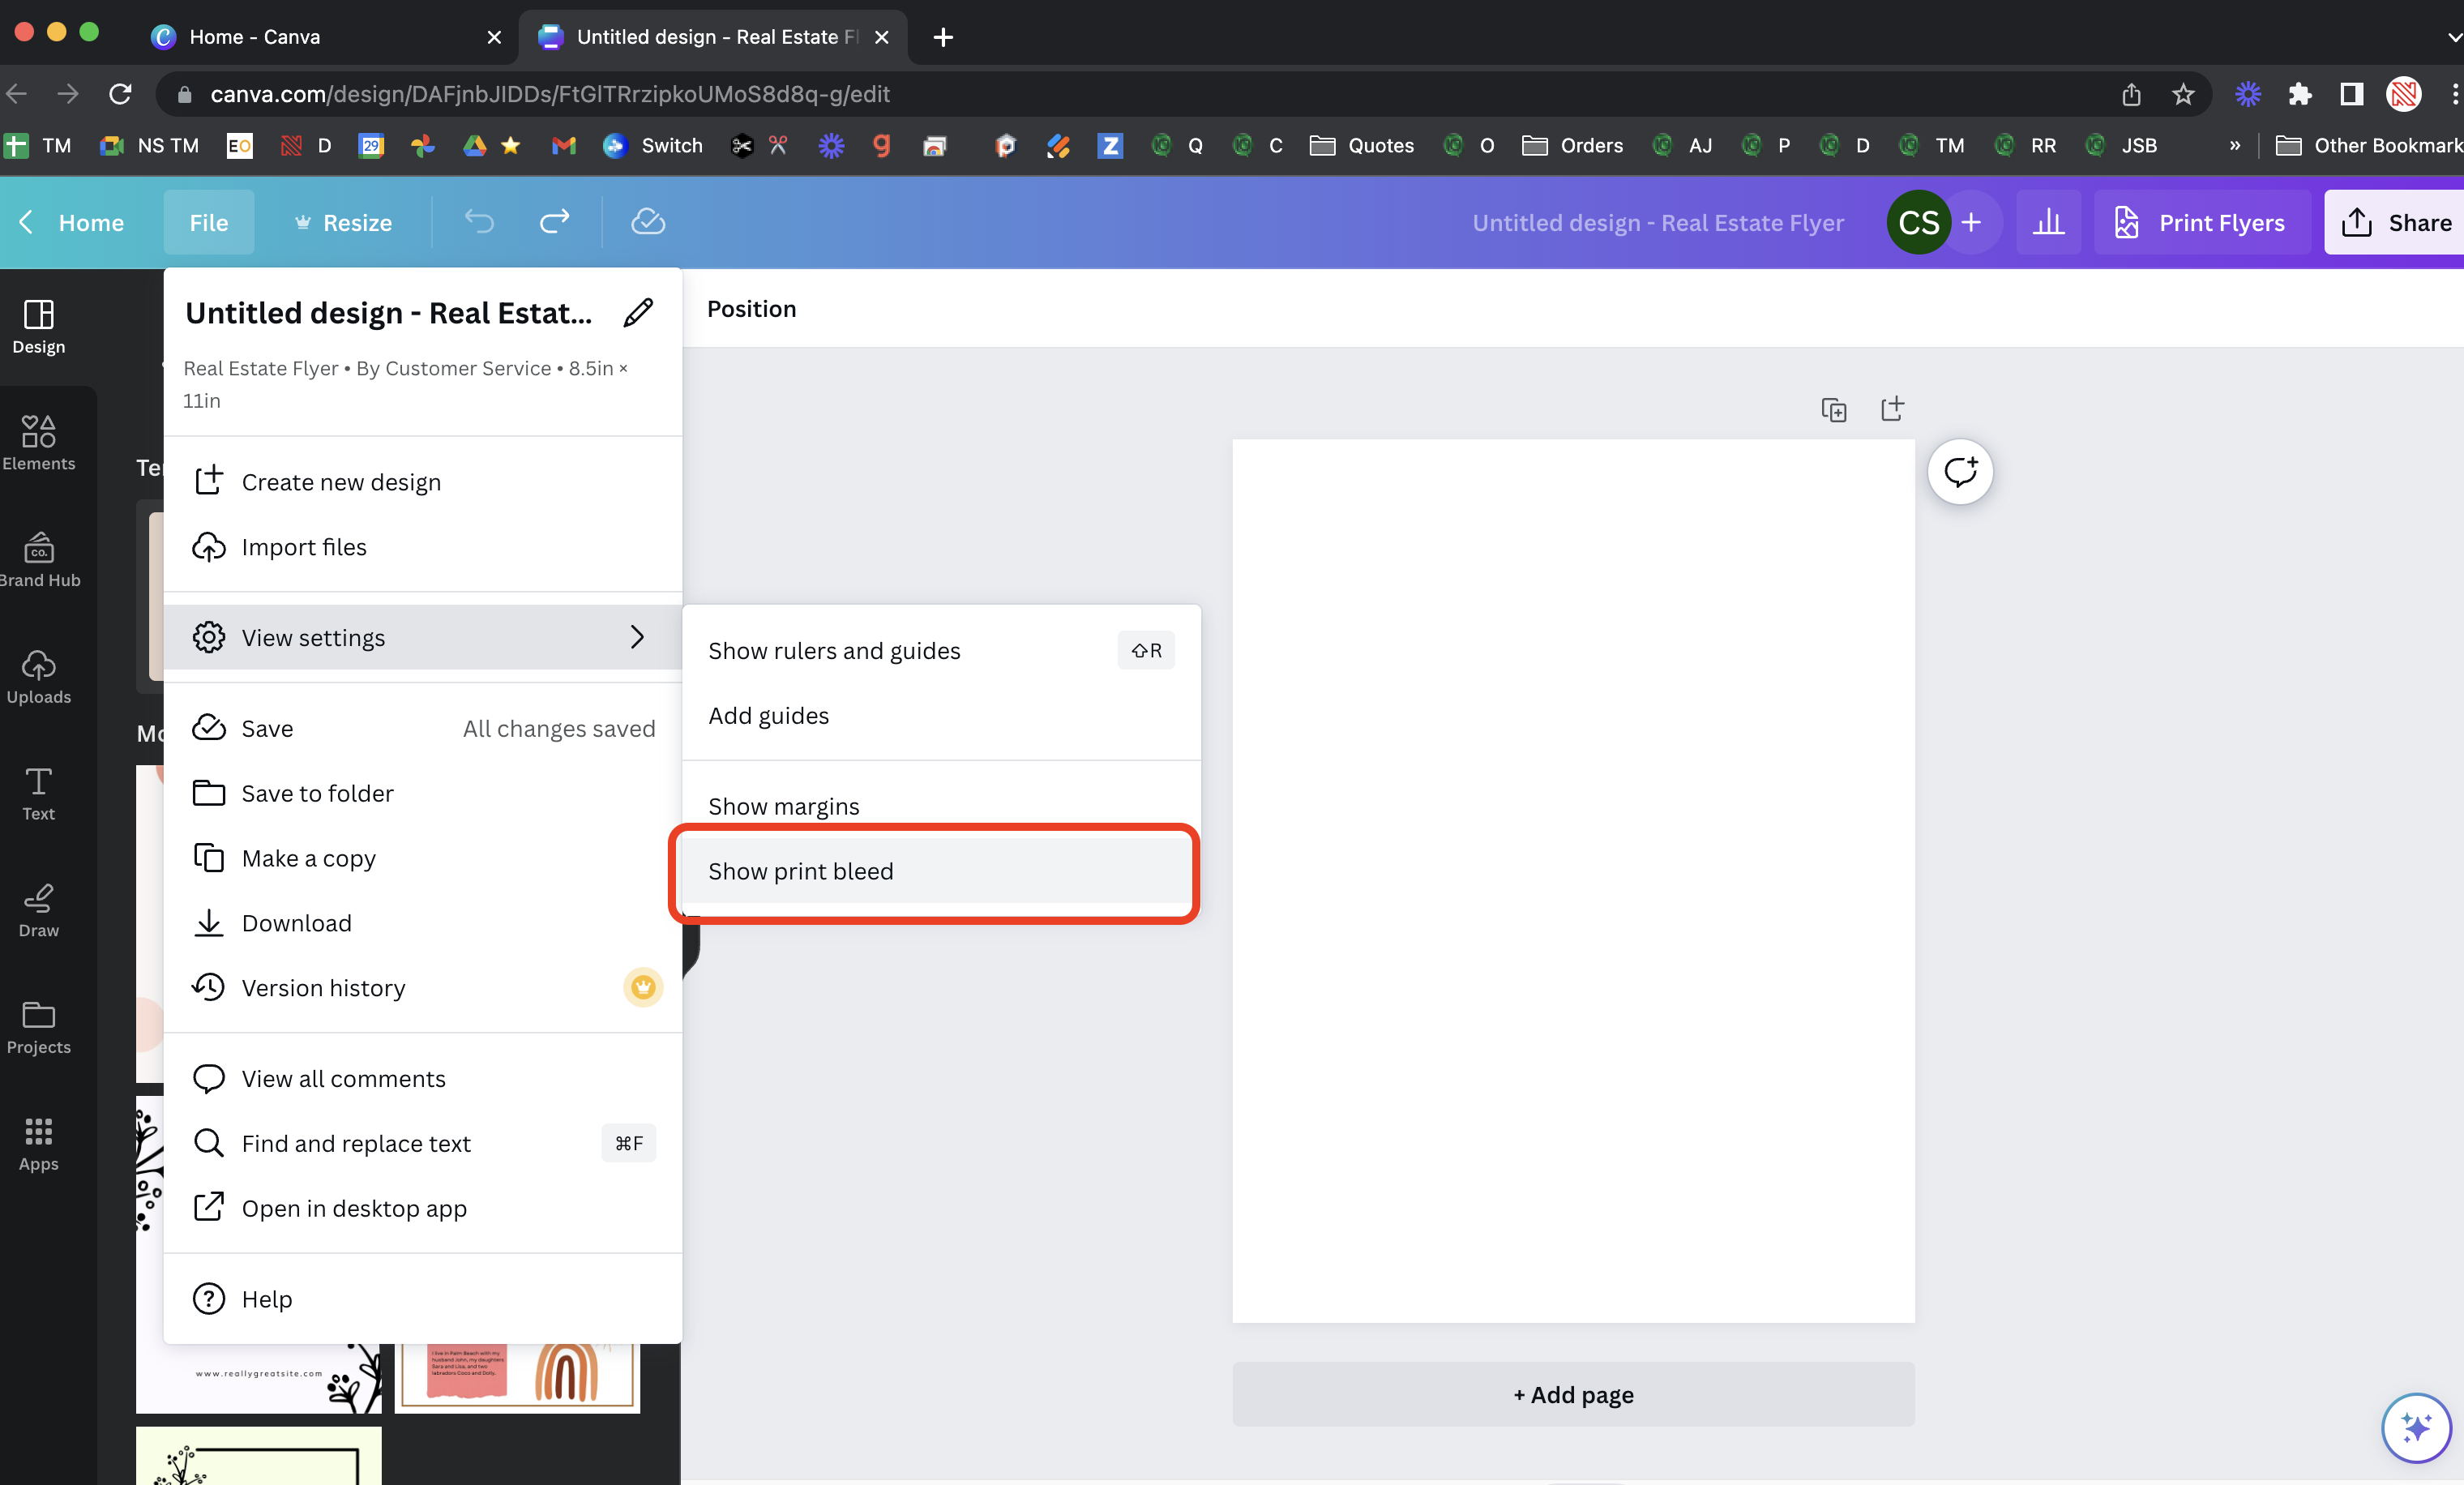Open the Chrome extensions puzzle icon
Viewport: 2464px width, 1485px height.
tap(2300, 94)
